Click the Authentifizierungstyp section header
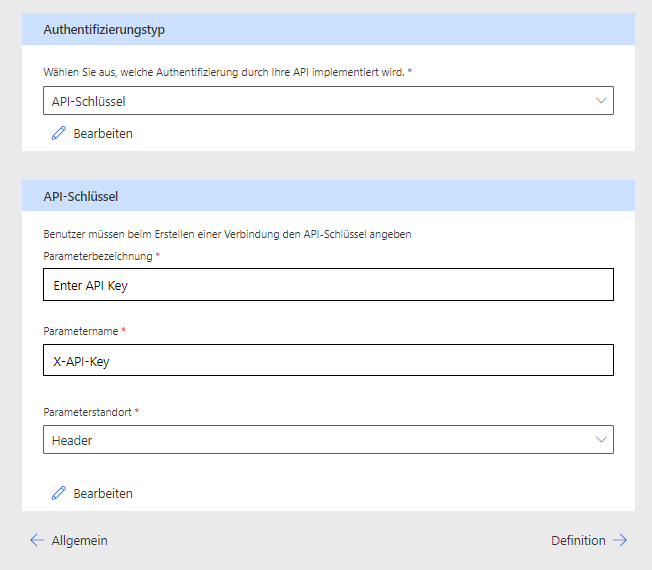This screenshot has width=652, height=570. [x=104, y=30]
